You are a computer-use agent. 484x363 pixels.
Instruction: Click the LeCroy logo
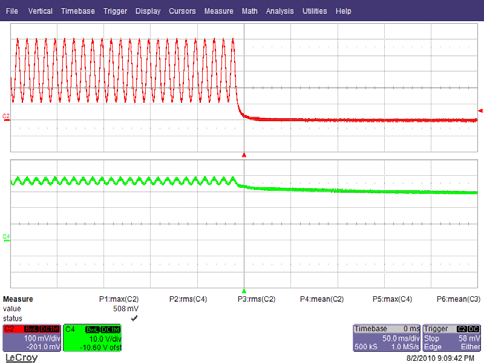pos(21,358)
